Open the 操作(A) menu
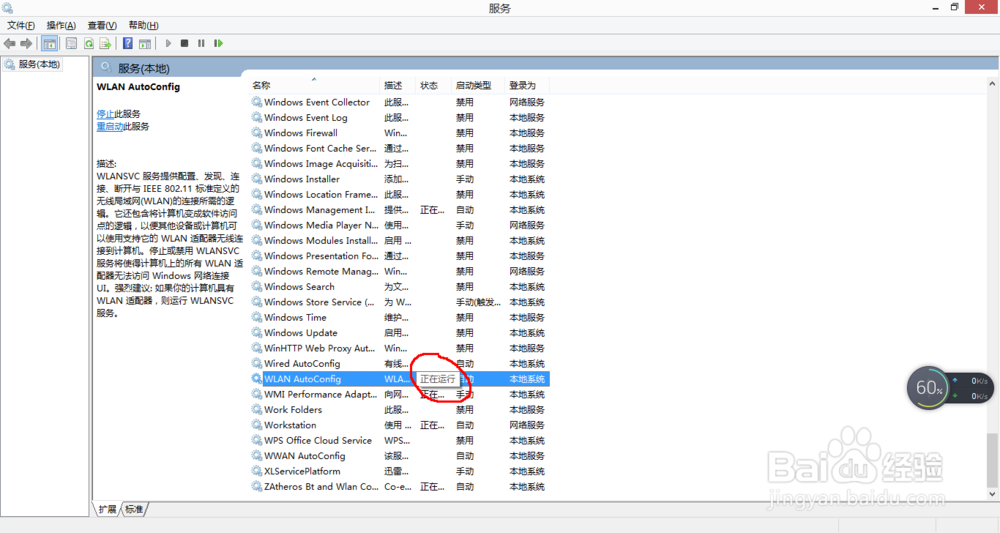The image size is (1000, 533). [x=61, y=26]
